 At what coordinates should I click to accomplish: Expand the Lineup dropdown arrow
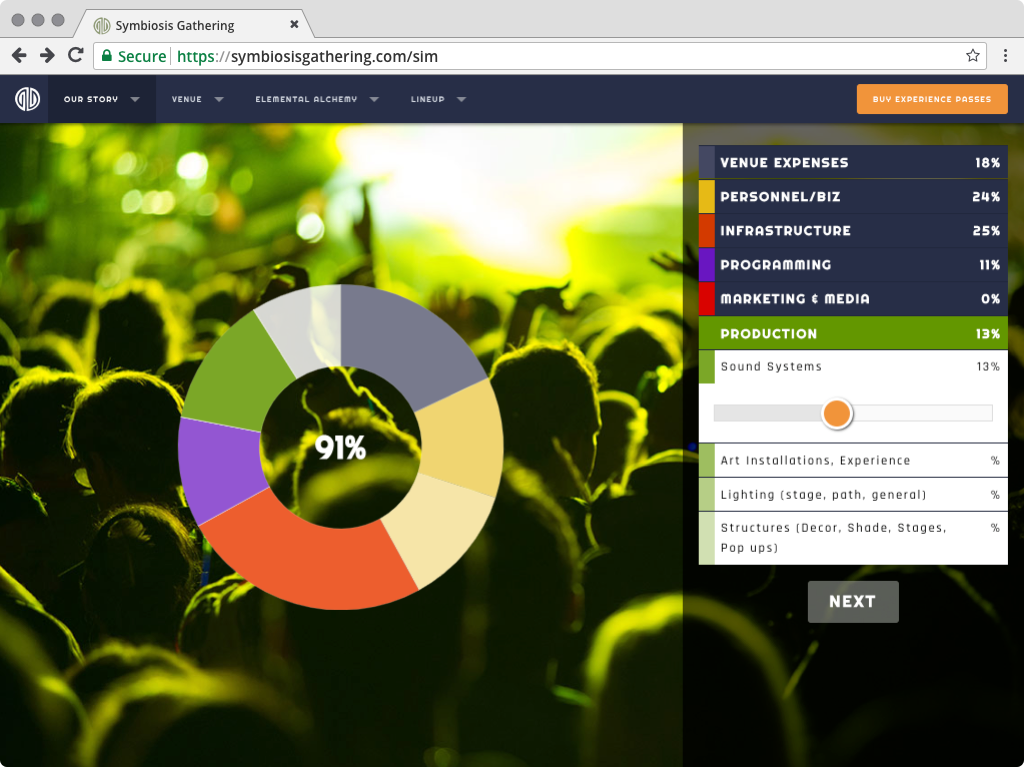[x=462, y=99]
